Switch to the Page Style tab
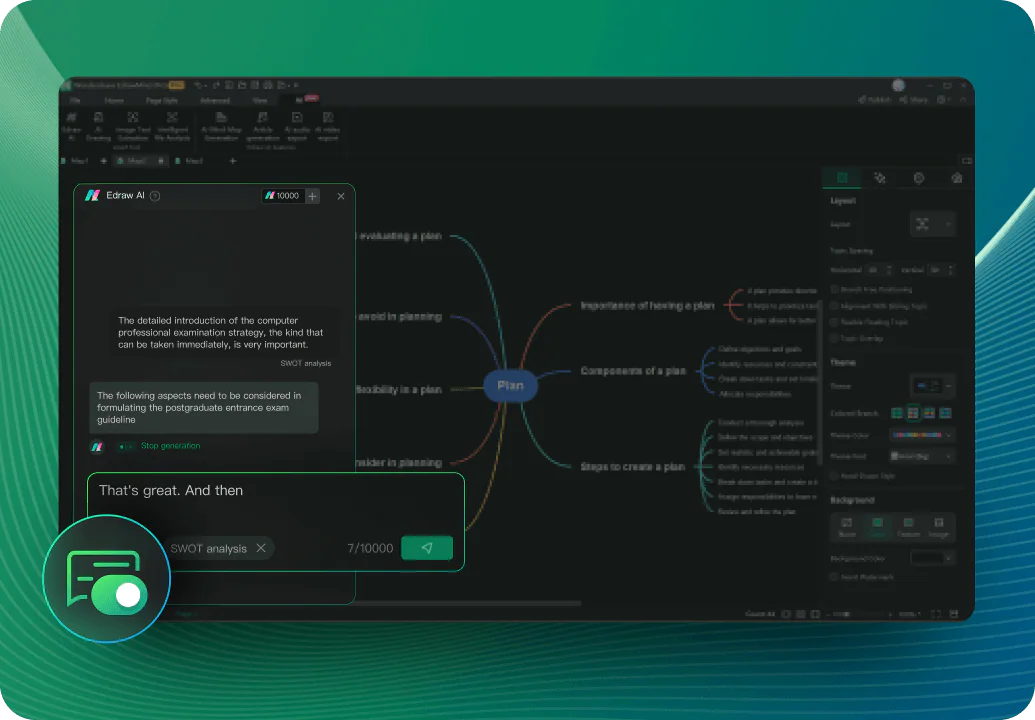Image resolution: width=1035 pixels, height=720 pixels. [162, 100]
